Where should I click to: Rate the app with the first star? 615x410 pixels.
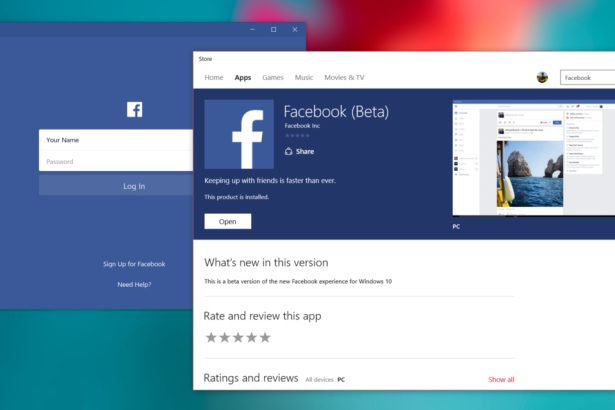coord(211,338)
